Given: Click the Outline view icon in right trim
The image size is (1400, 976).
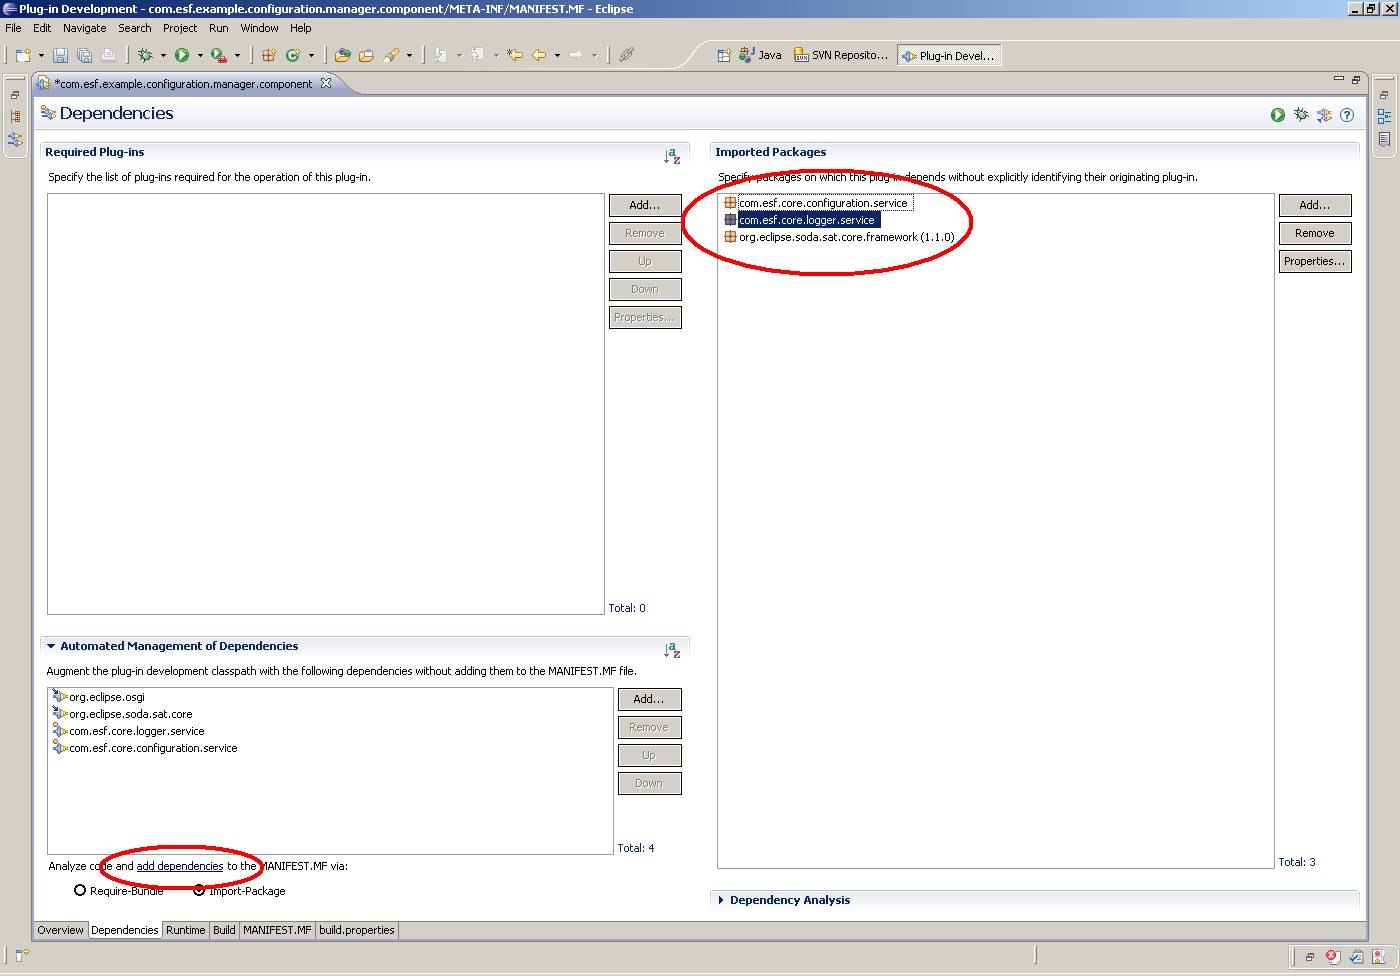Looking at the screenshot, I should [x=1384, y=116].
